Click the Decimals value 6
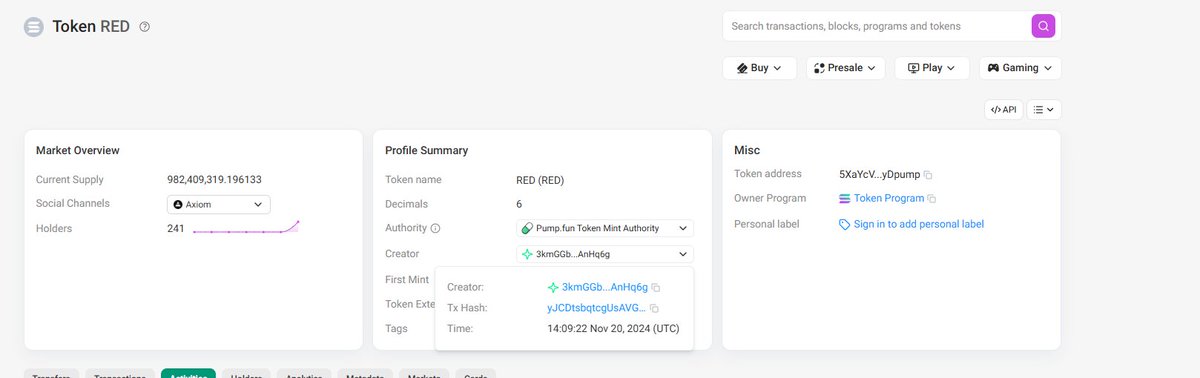Image resolution: width=1200 pixels, height=378 pixels. tap(519, 204)
